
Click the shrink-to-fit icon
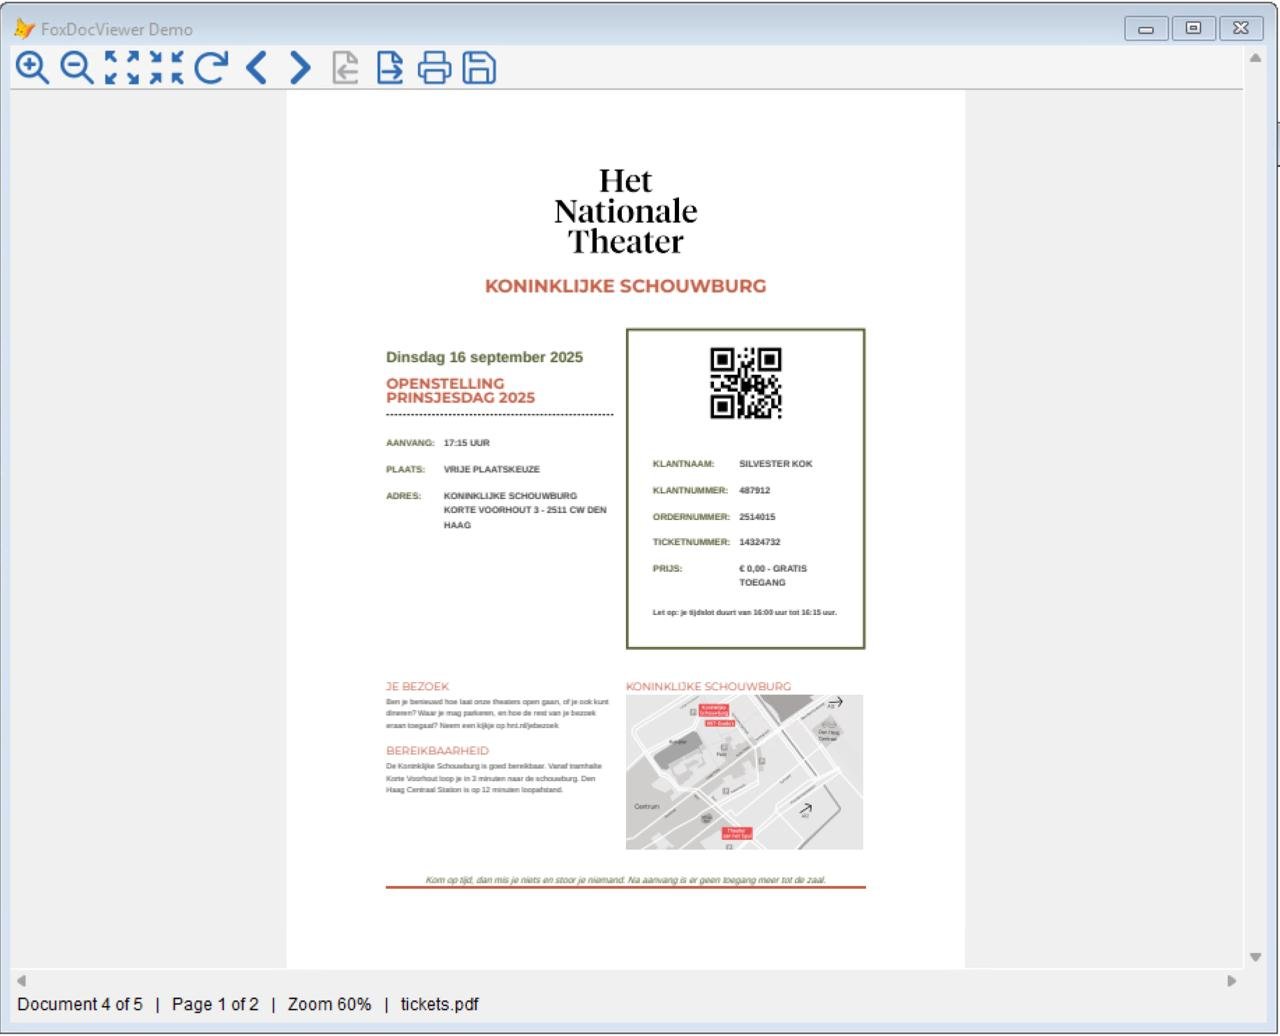coord(168,68)
